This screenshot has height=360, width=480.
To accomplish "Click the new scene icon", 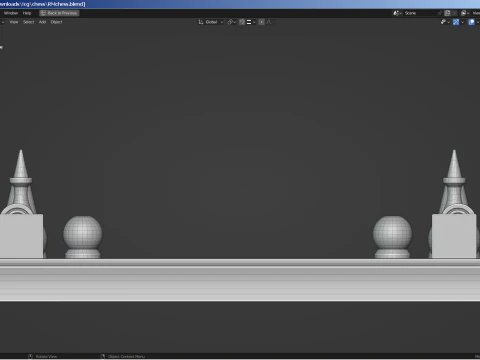I will coord(448,13).
